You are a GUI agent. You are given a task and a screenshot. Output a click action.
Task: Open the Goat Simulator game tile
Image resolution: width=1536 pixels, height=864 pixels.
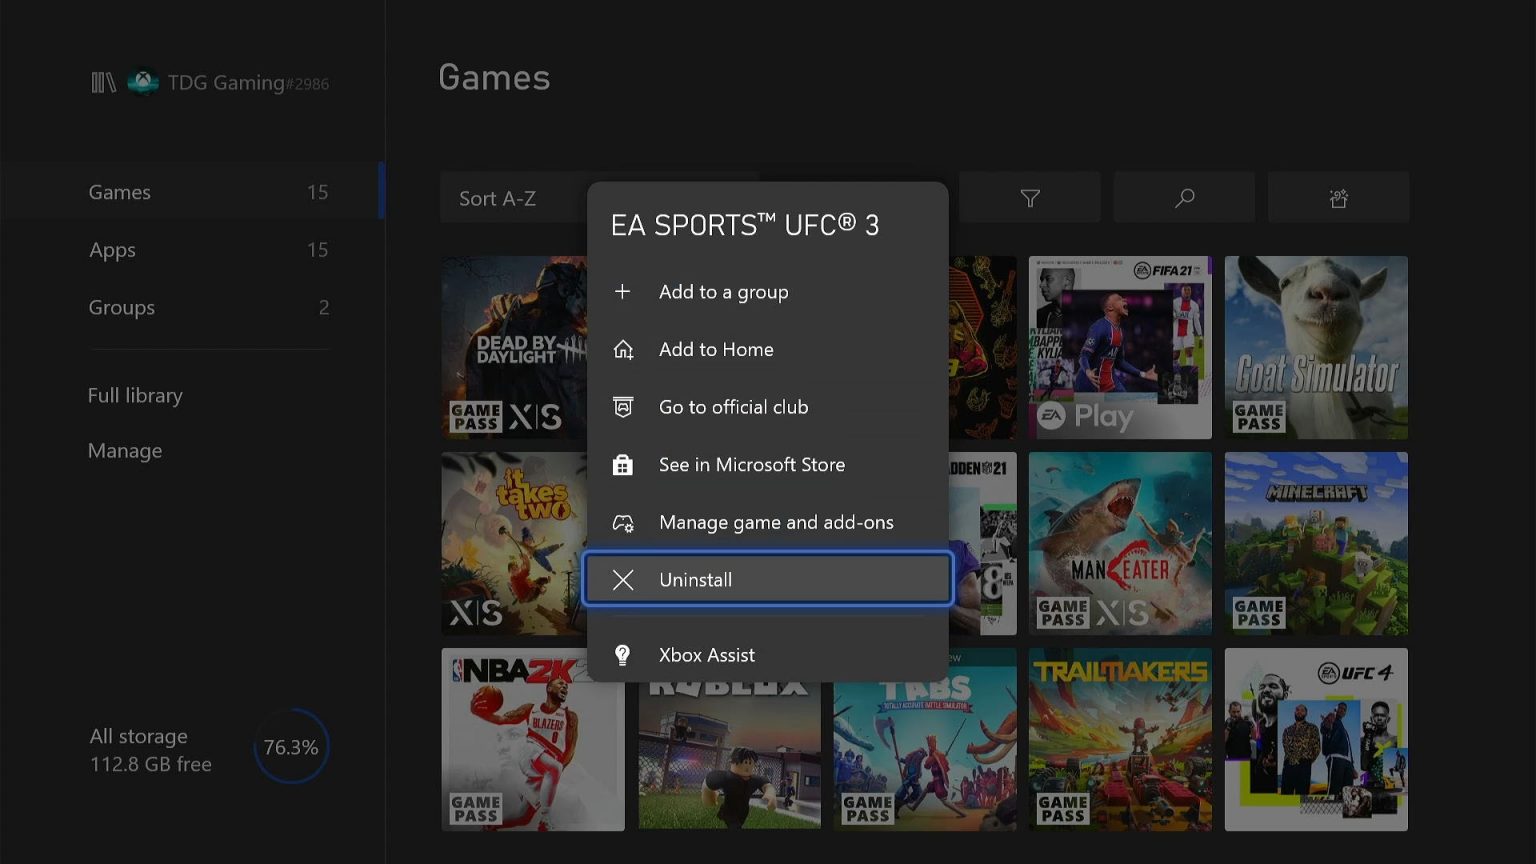1316,347
